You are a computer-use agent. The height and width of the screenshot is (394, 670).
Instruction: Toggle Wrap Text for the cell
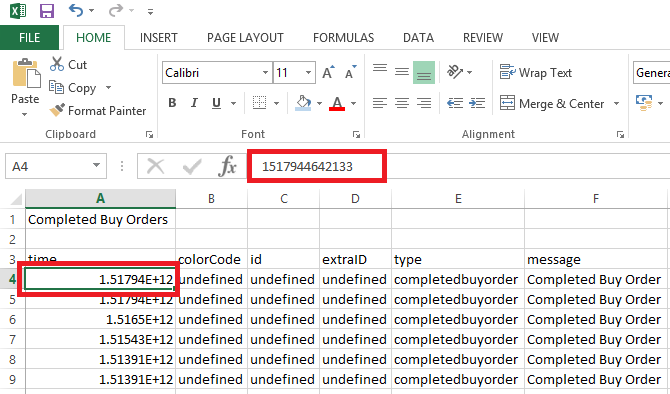tap(536, 73)
